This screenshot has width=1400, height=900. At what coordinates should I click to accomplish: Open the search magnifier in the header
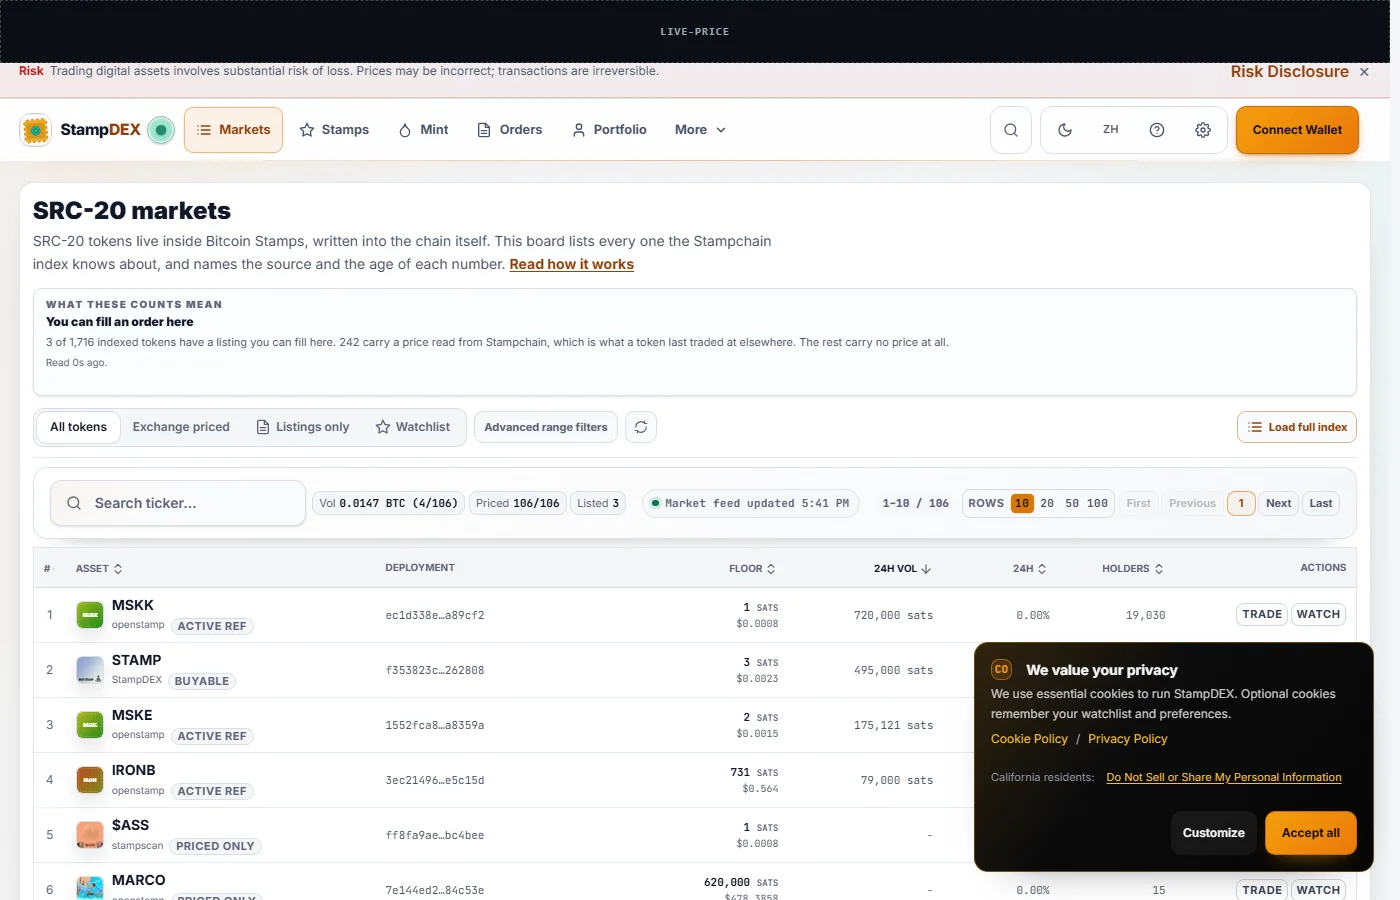point(1011,130)
